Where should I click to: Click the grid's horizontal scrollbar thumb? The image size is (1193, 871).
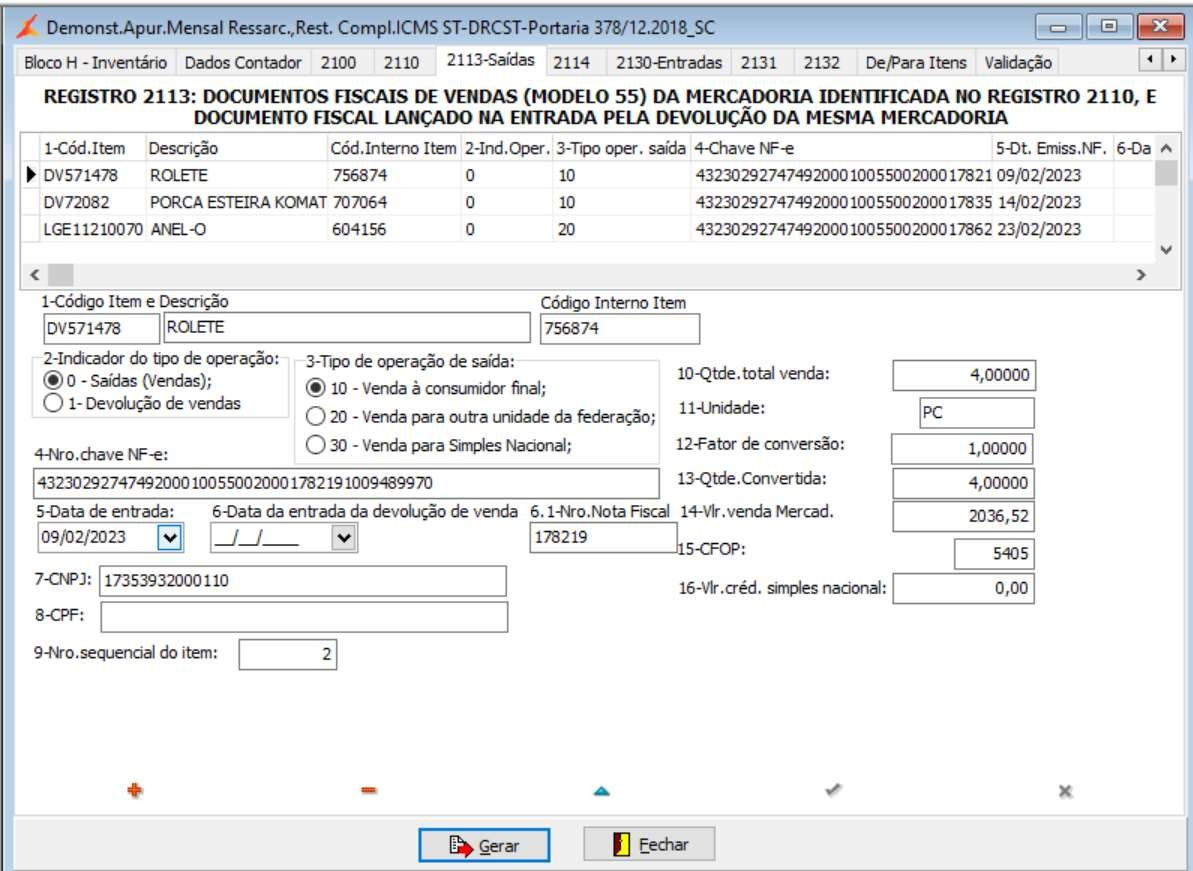(x=61, y=275)
